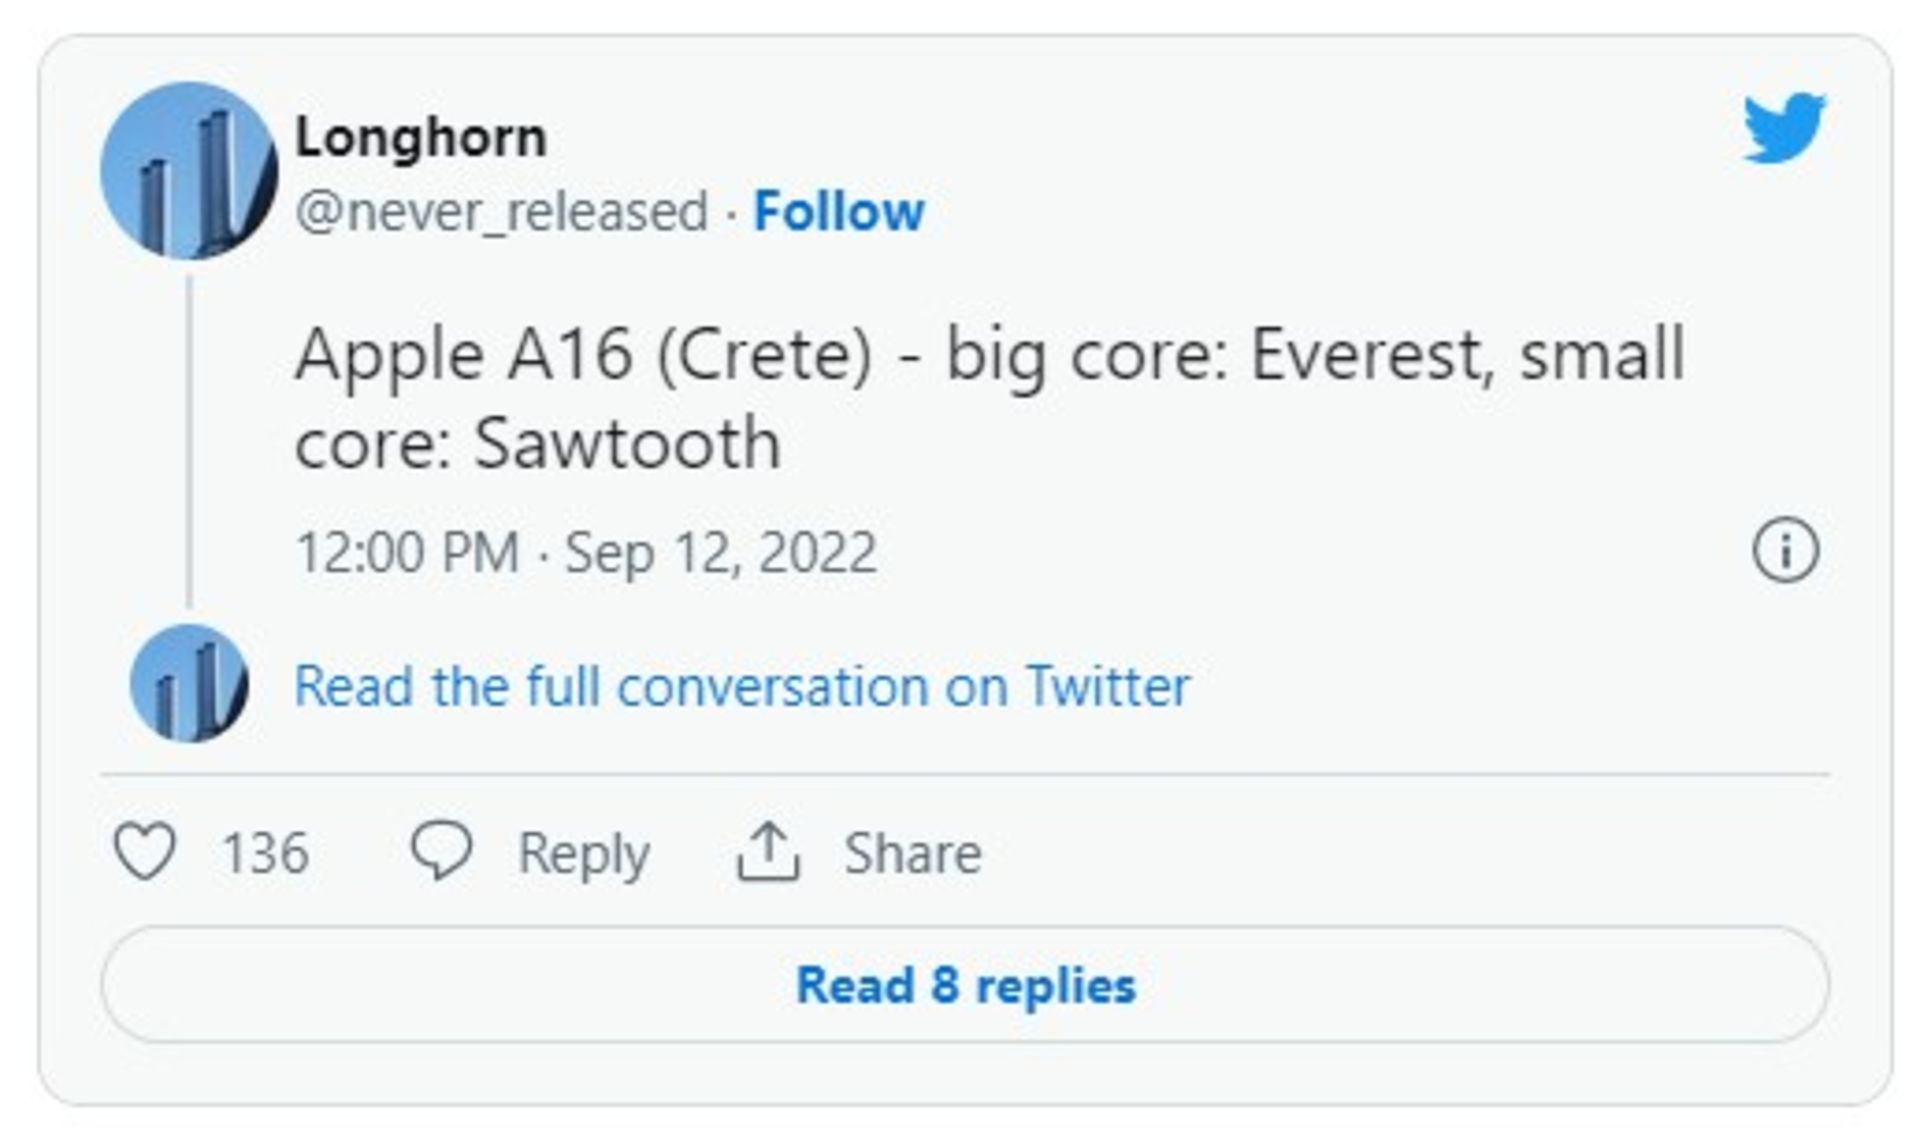Image resolution: width=1920 pixels, height=1144 pixels.
Task: Click the reply speech bubble icon
Action: (441, 850)
